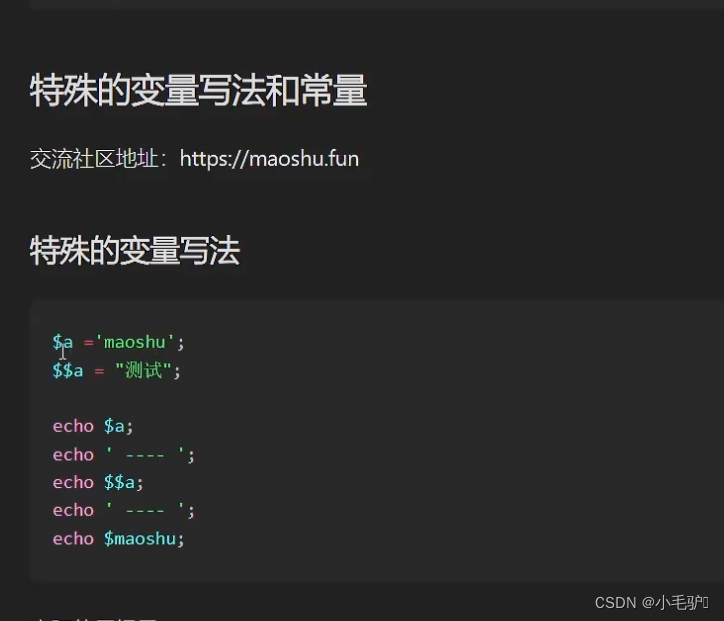Image resolution: width=724 pixels, height=621 pixels.
Task: Select the $maoshu variable in last line
Action: pos(140,539)
